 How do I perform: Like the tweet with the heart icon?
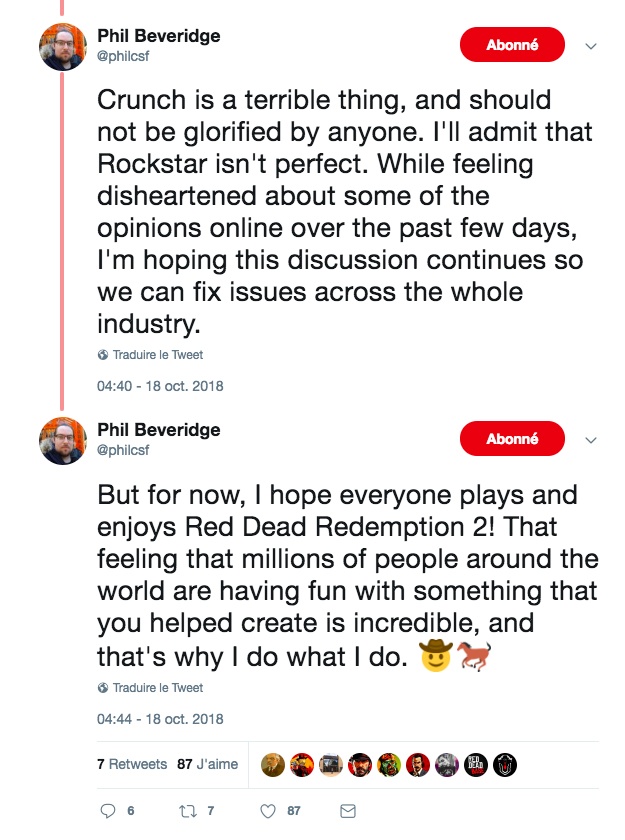coord(268,811)
